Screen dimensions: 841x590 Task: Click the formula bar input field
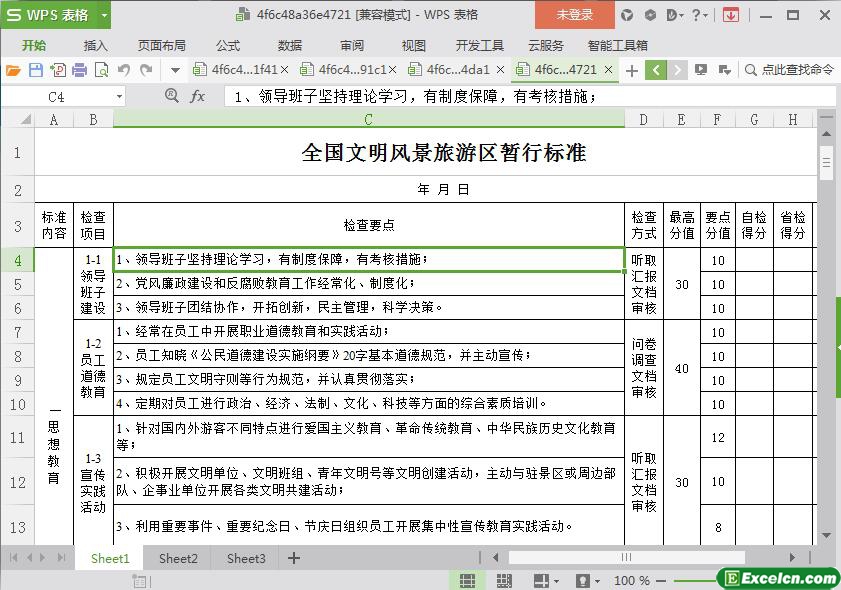(530, 96)
